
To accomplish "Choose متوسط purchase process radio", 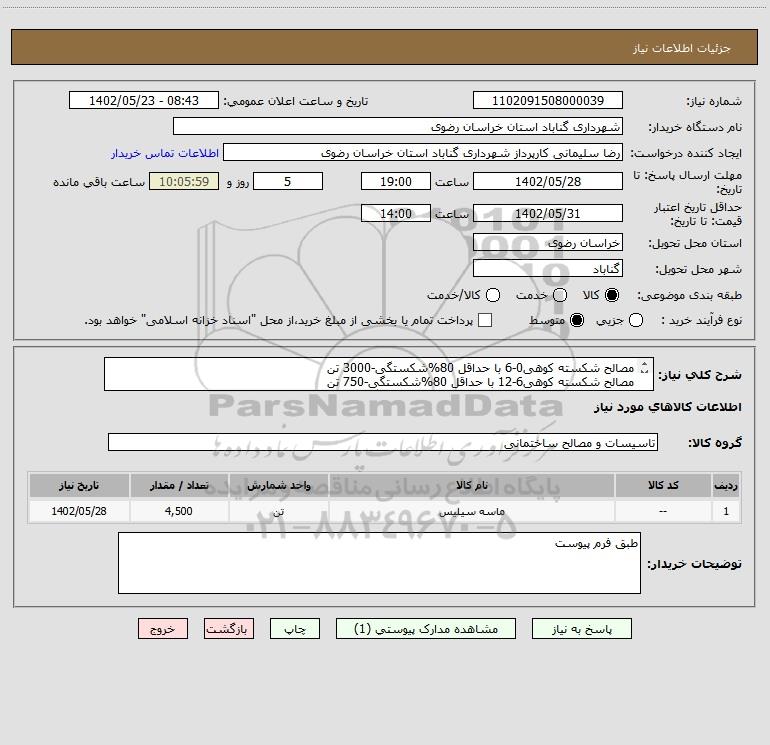I will (x=577, y=320).
